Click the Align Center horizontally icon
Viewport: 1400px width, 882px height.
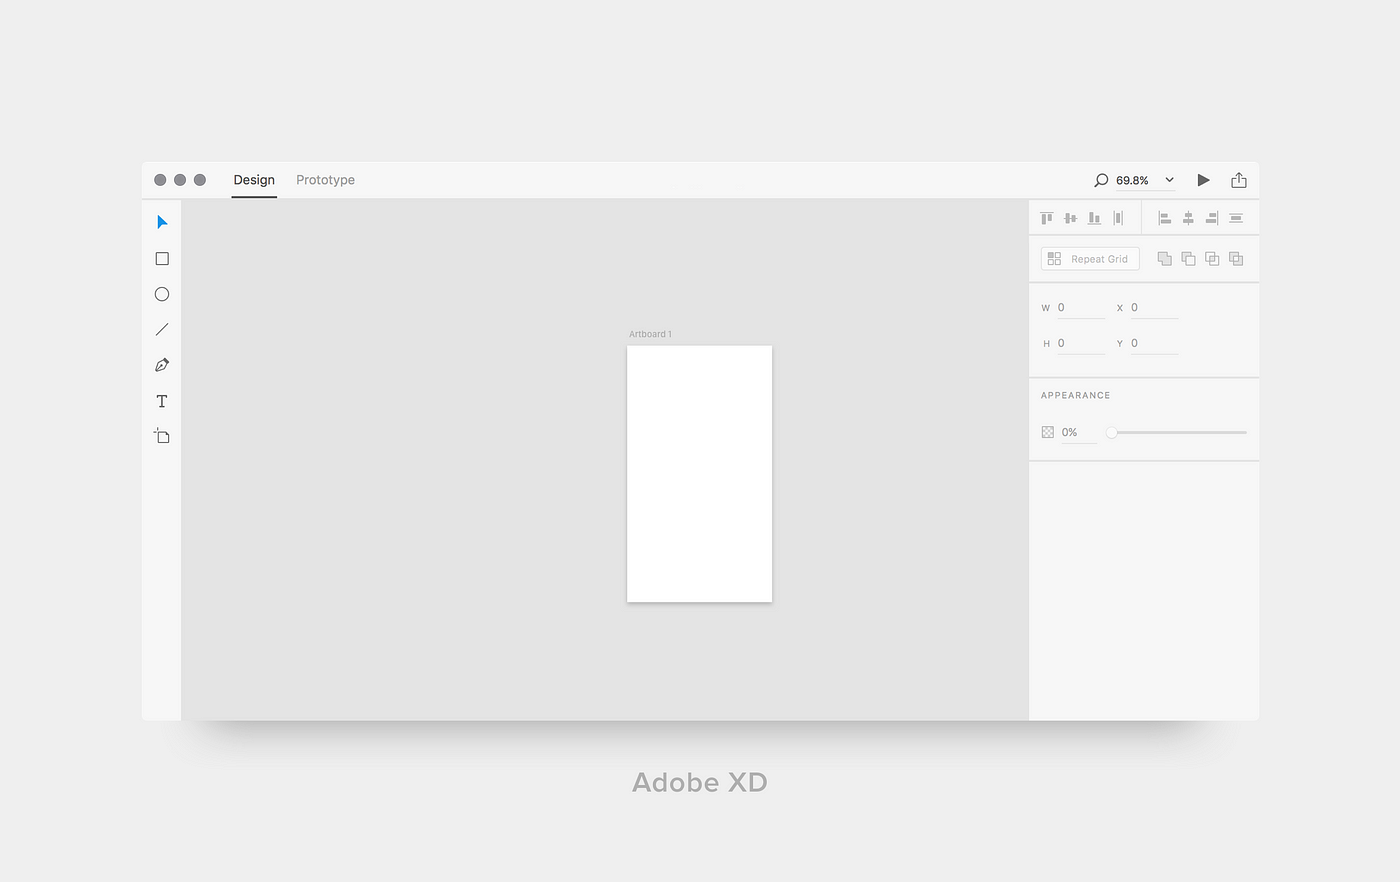[1189, 218]
